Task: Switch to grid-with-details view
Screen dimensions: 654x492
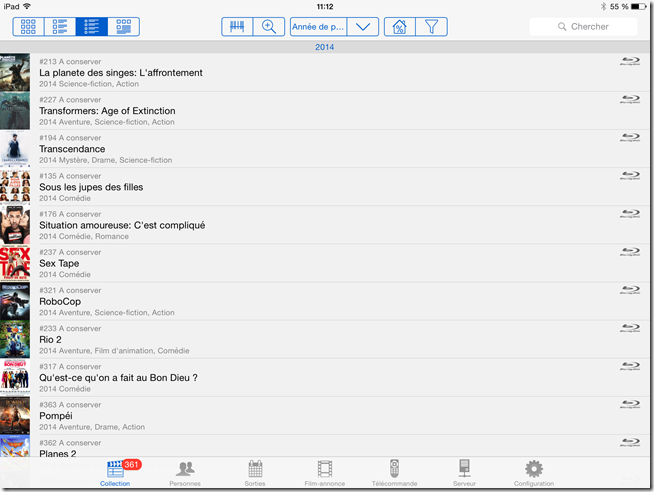Action: coord(123,27)
